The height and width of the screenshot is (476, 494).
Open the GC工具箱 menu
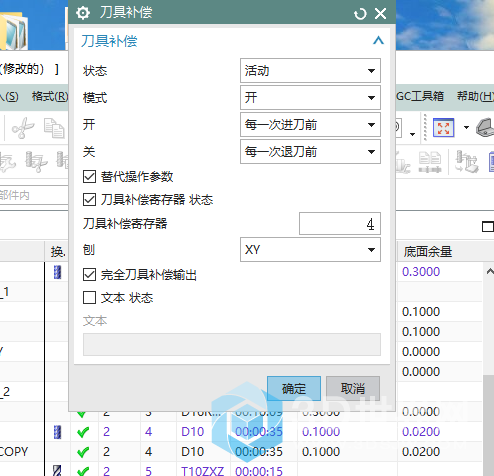[x=420, y=96]
